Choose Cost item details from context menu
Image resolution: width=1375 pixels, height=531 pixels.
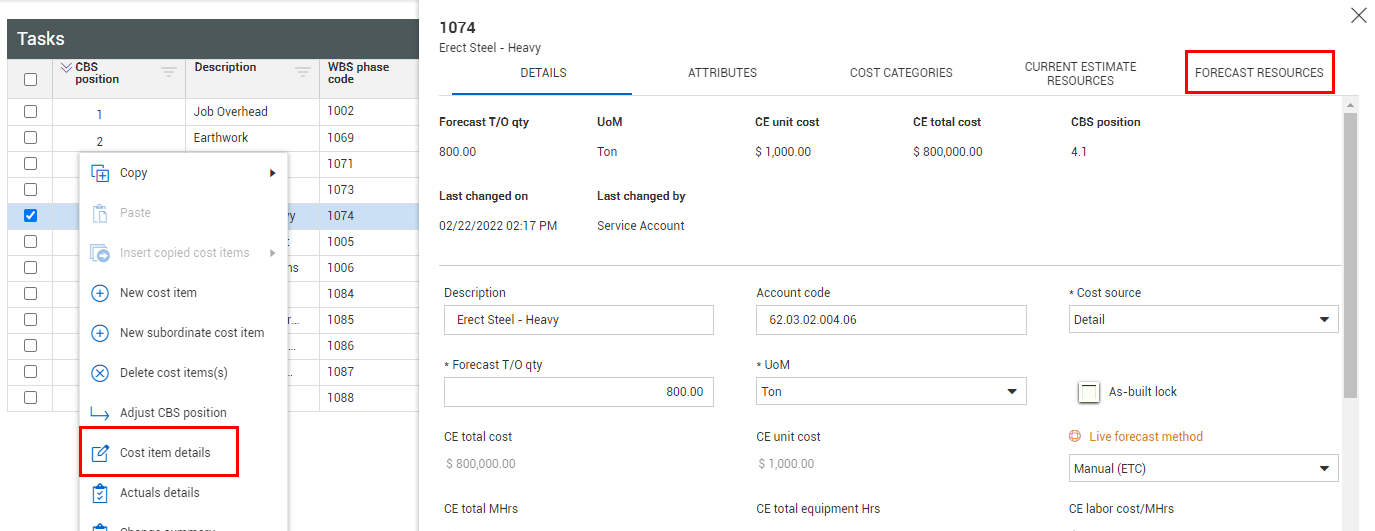(165, 453)
